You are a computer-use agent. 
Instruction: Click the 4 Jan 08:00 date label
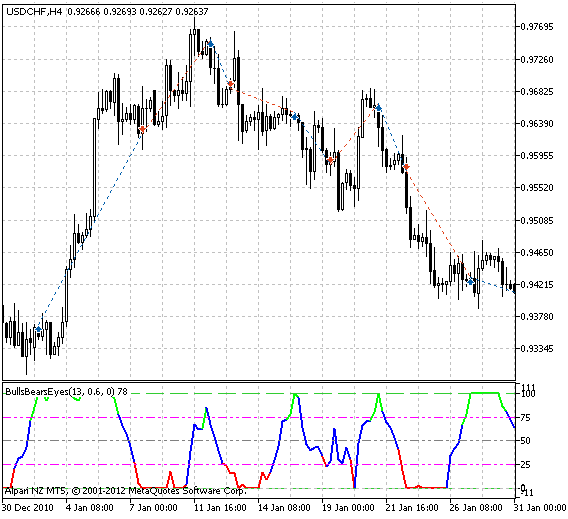click(x=89, y=508)
